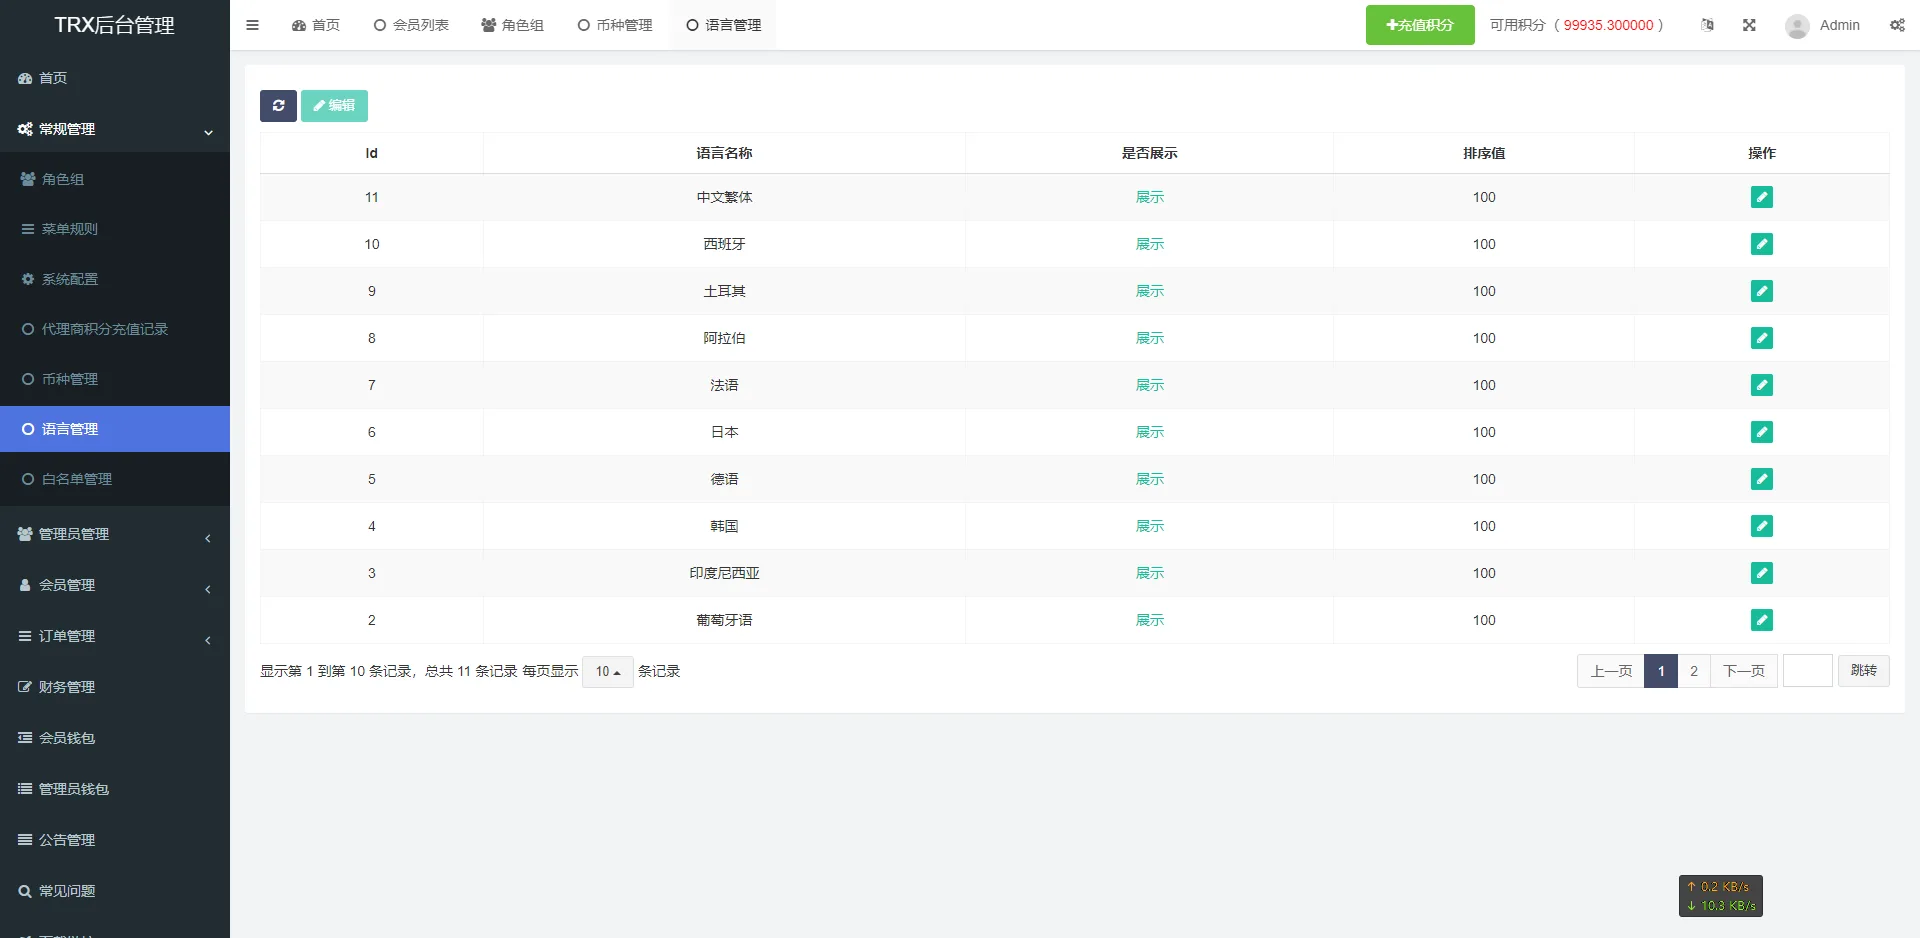Open the settings gears icon at top right
Screen dimensions: 1920x938
1896,25
